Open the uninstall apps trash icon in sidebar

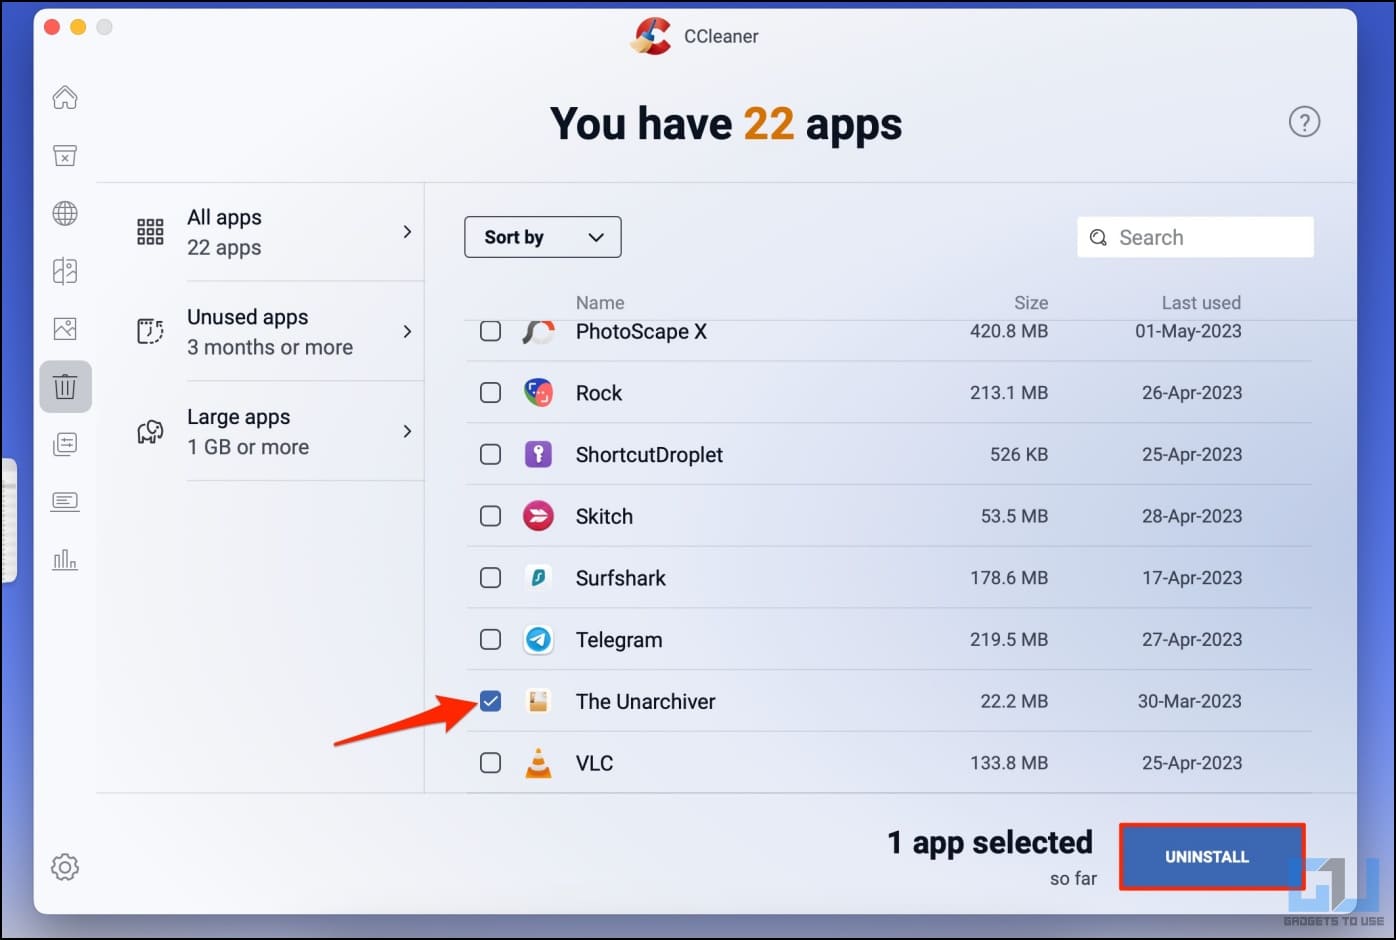click(65, 386)
